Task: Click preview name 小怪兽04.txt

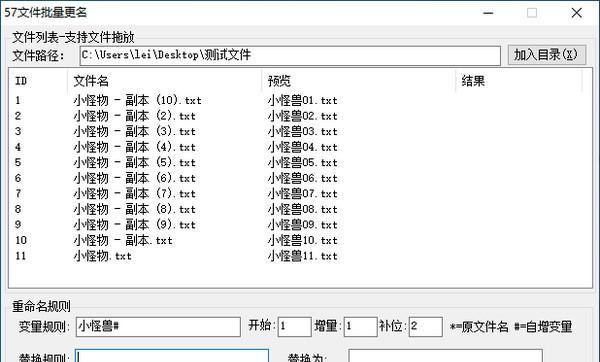Action: 302,147
